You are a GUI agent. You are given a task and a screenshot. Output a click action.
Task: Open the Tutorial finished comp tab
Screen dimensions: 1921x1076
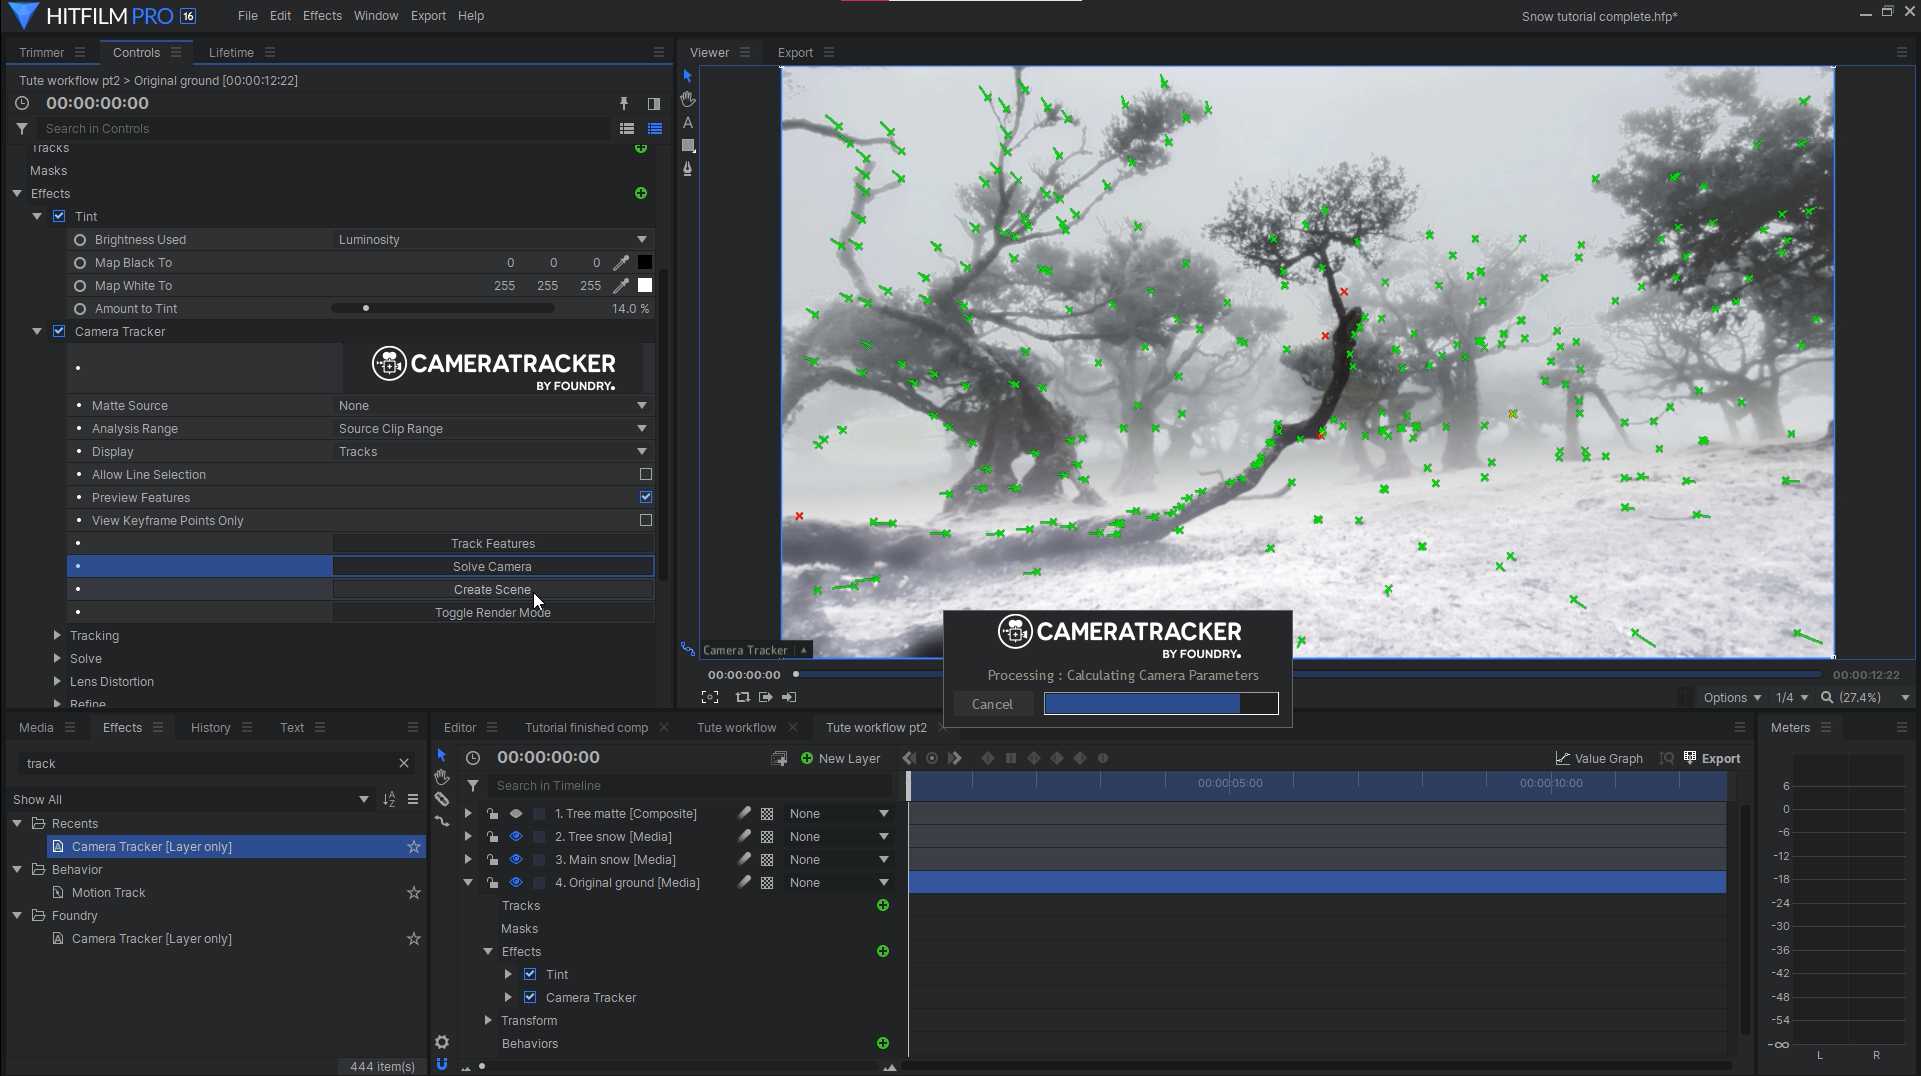(586, 728)
